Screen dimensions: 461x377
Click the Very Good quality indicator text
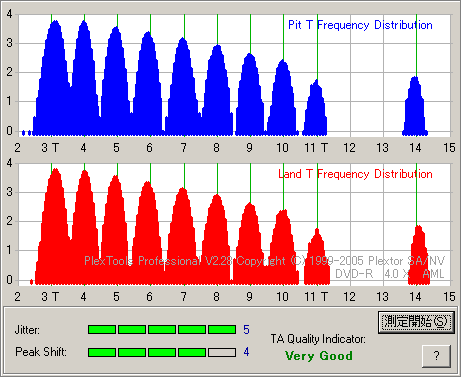coord(319,356)
